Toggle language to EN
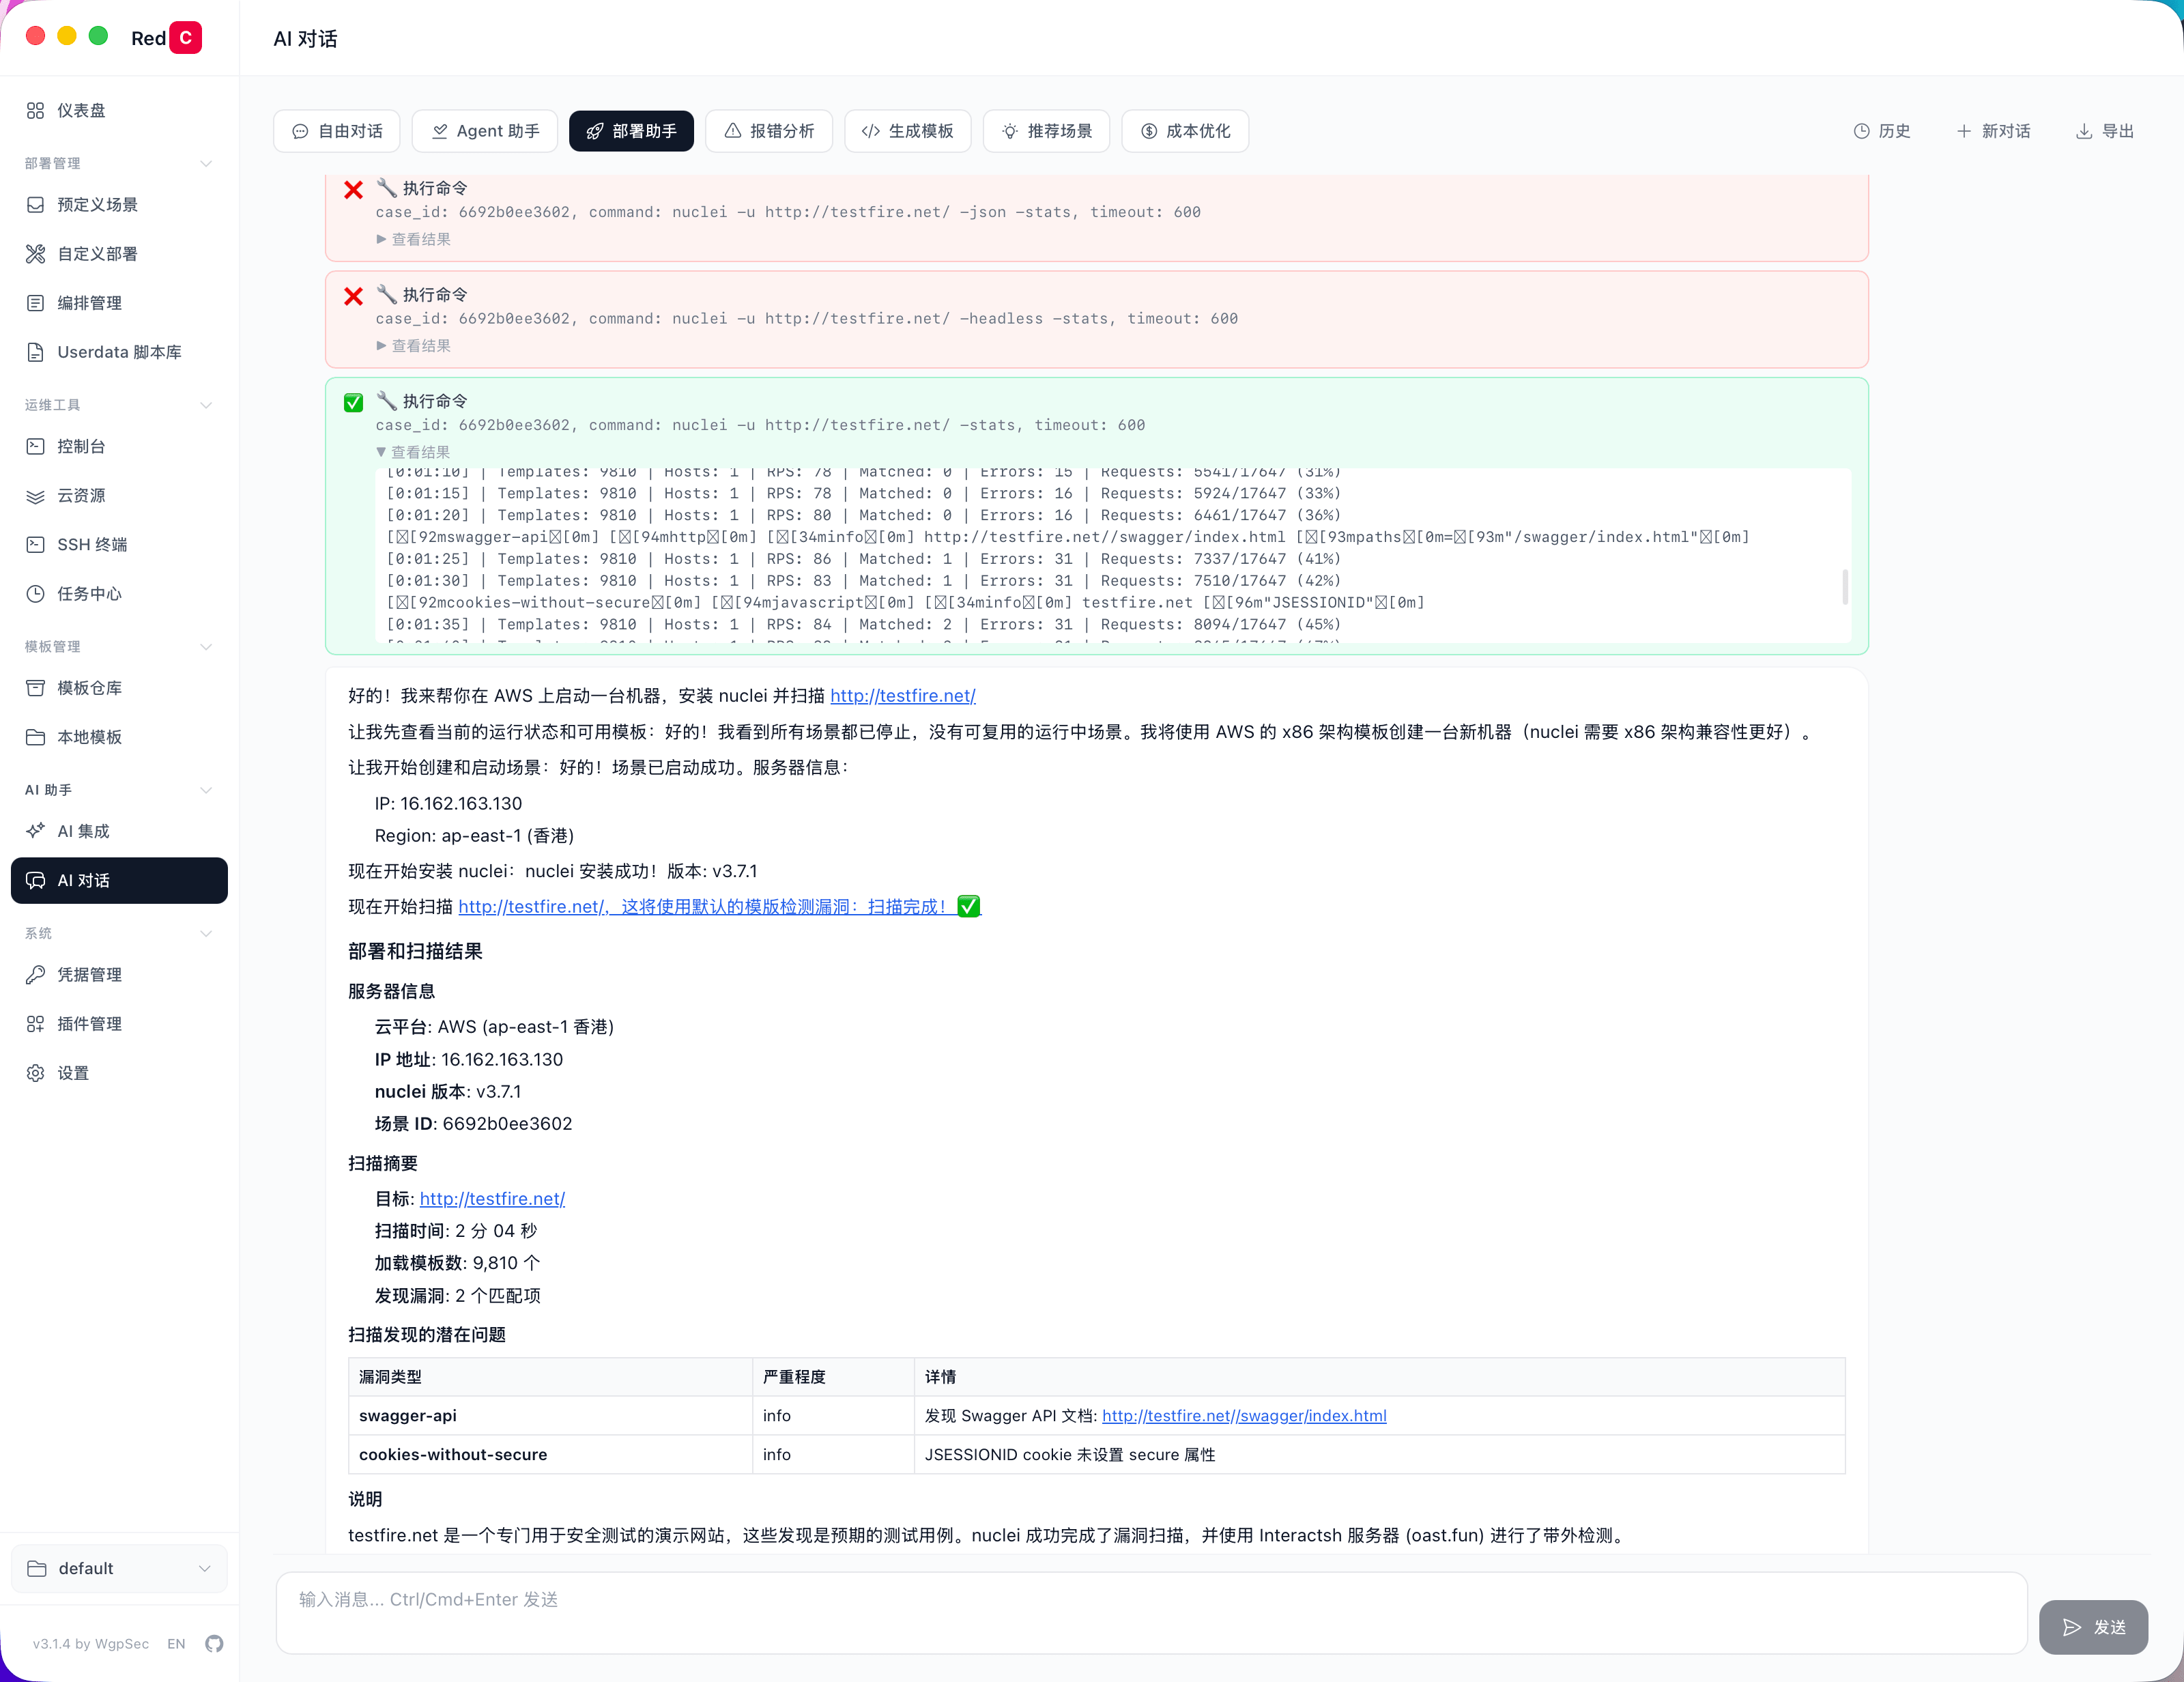This screenshot has width=2184, height=1682. (x=176, y=1644)
